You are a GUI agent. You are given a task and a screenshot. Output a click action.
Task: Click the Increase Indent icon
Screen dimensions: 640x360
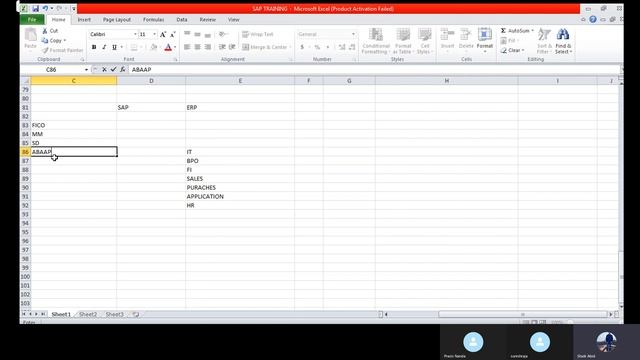232,47
